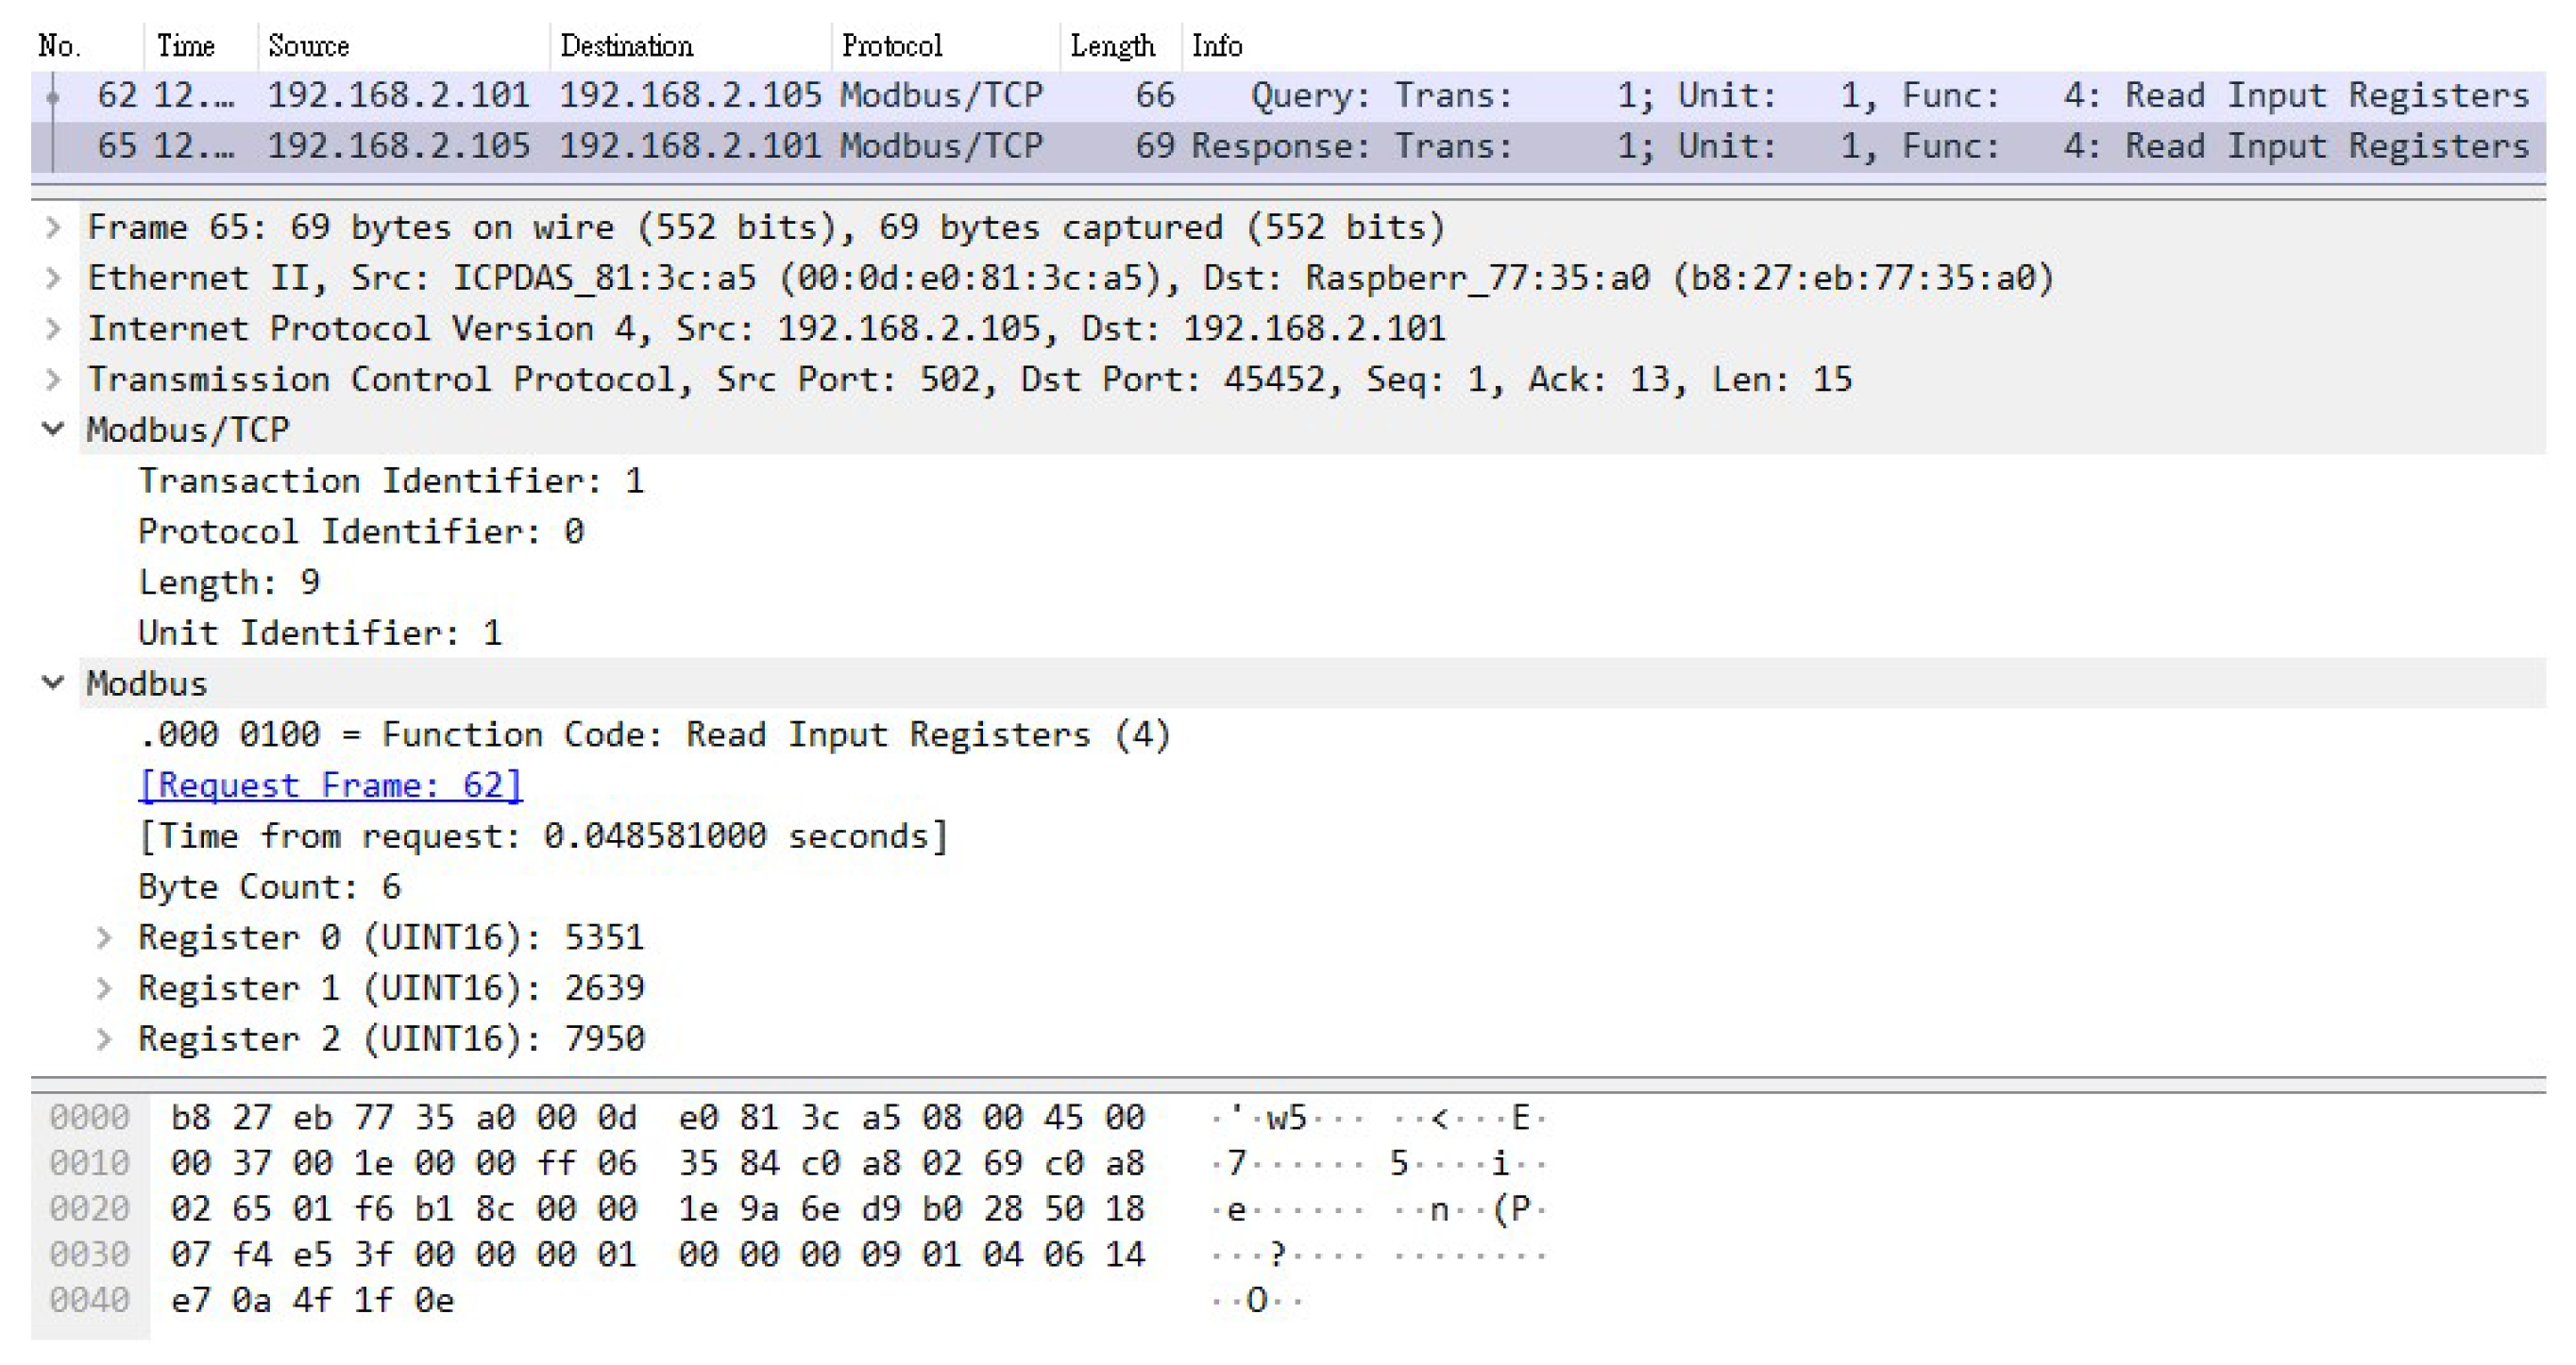Expand Register 1 value 2639
The width and height of the screenshot is (2576, 1365).
point(104,989)
